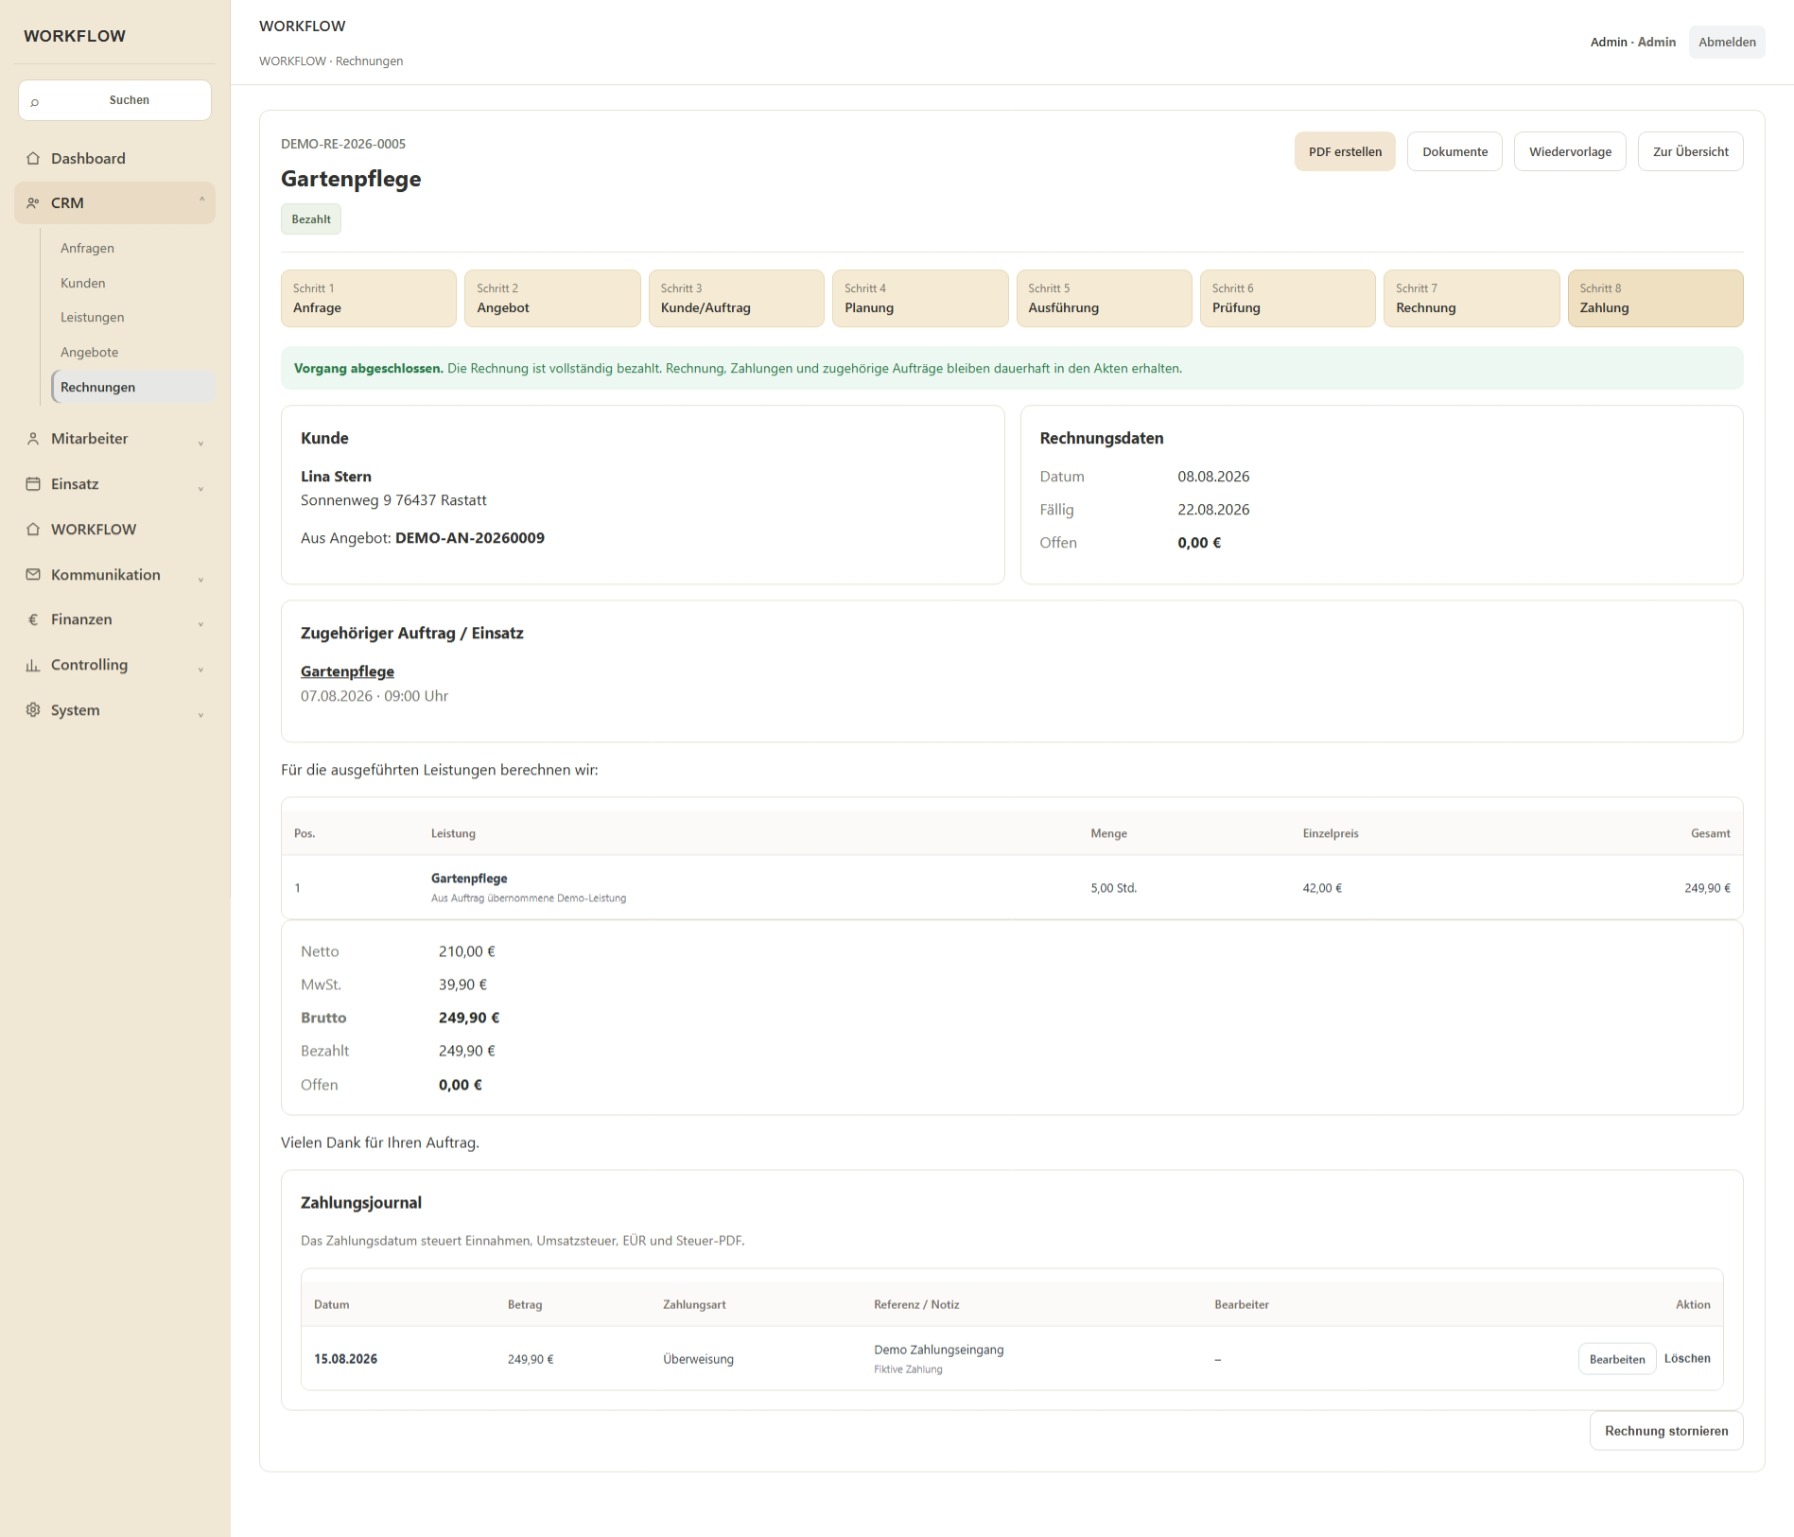Image resolution: width=1794 pixels, height=1537 pixels.
Task: Click the Mitarbeiter person icon
Action: (x=33, y=439)
